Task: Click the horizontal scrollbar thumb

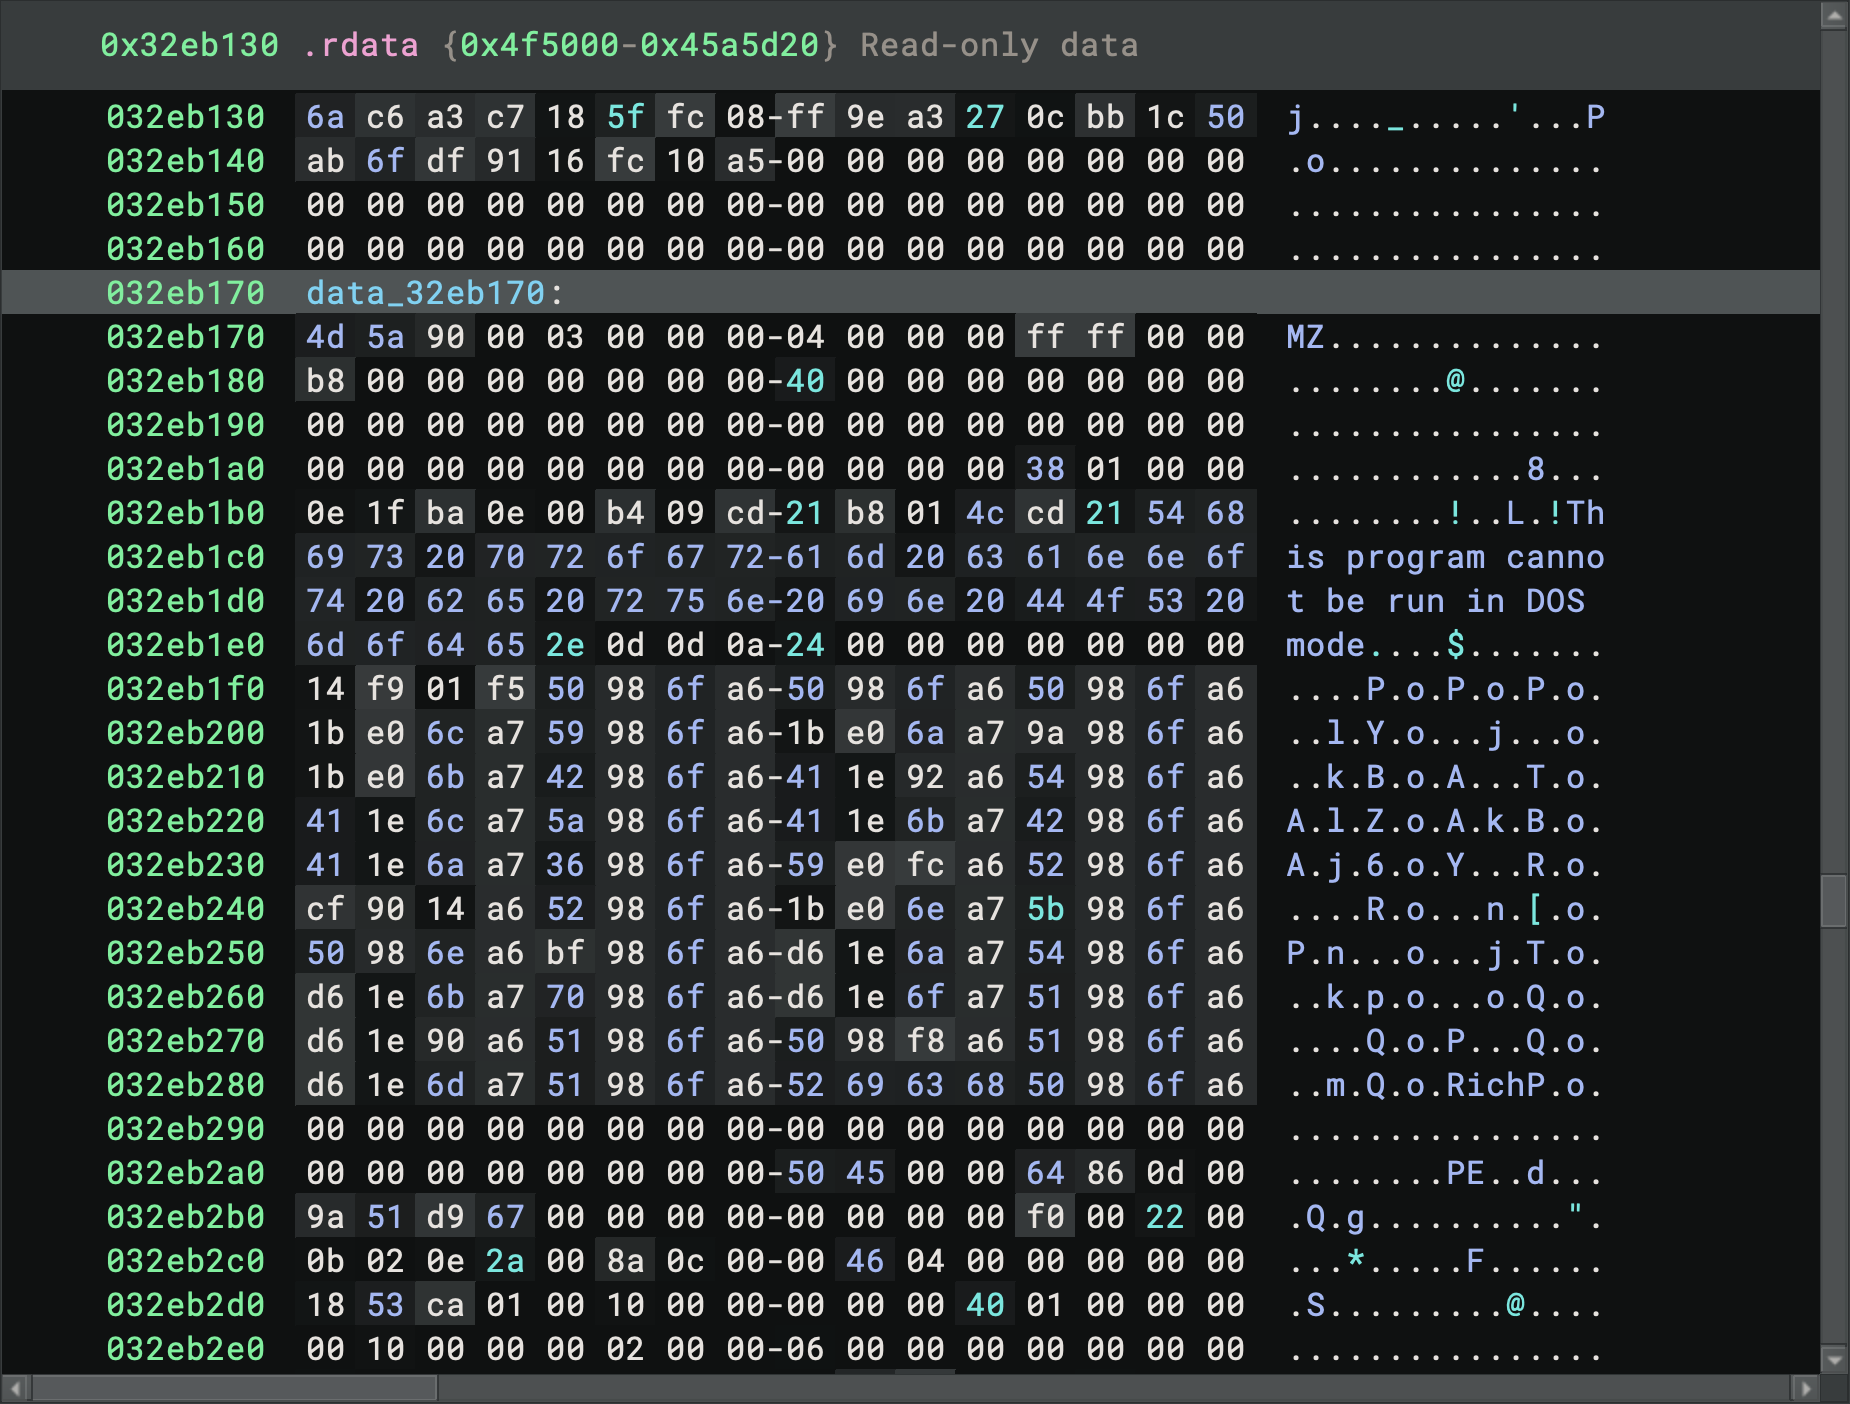Action: [x=235, y=1388]
